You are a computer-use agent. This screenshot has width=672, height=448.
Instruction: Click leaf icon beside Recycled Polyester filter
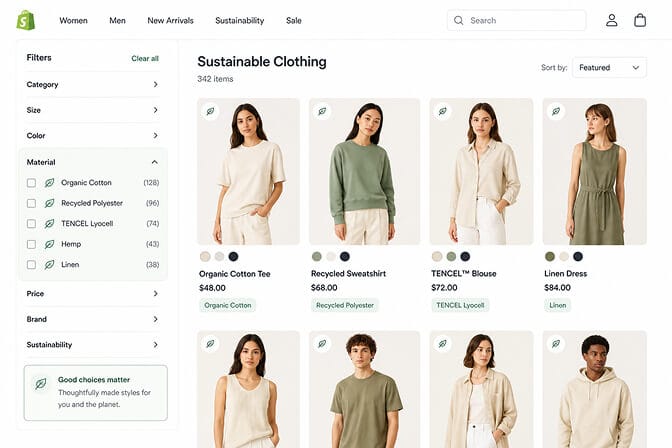click(49, 203)
